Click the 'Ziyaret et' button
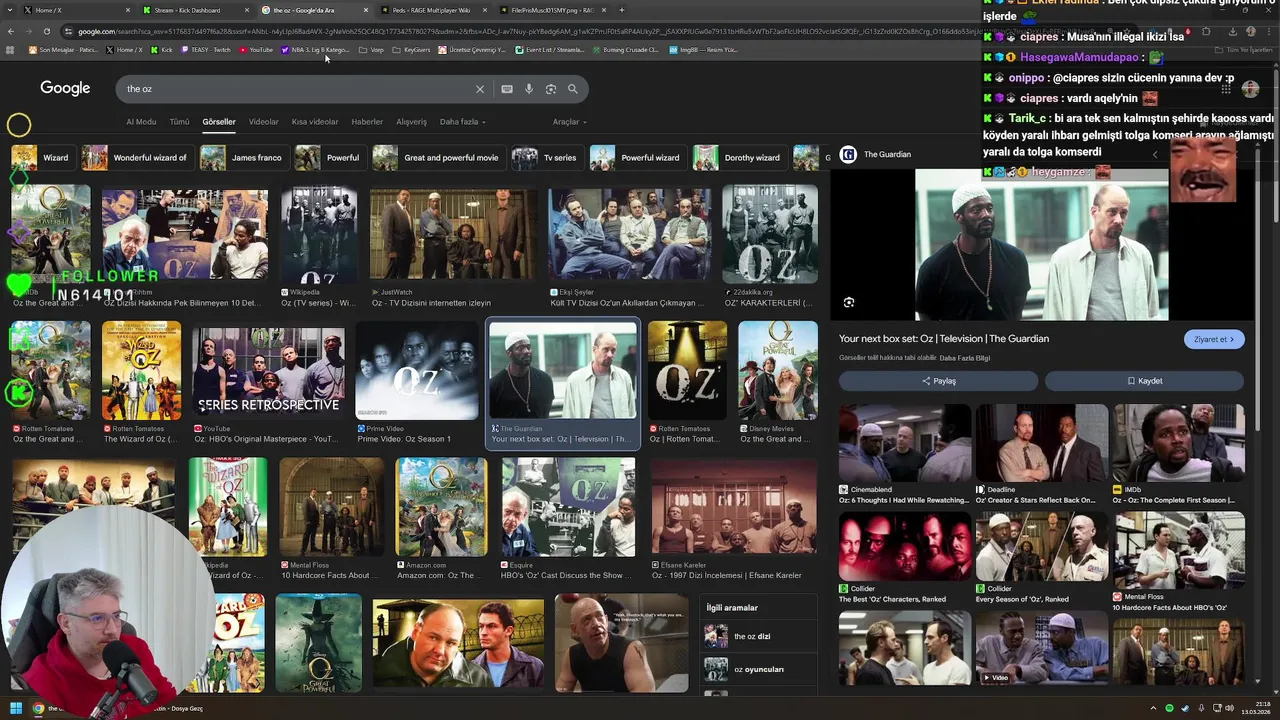 (1214, 339)
